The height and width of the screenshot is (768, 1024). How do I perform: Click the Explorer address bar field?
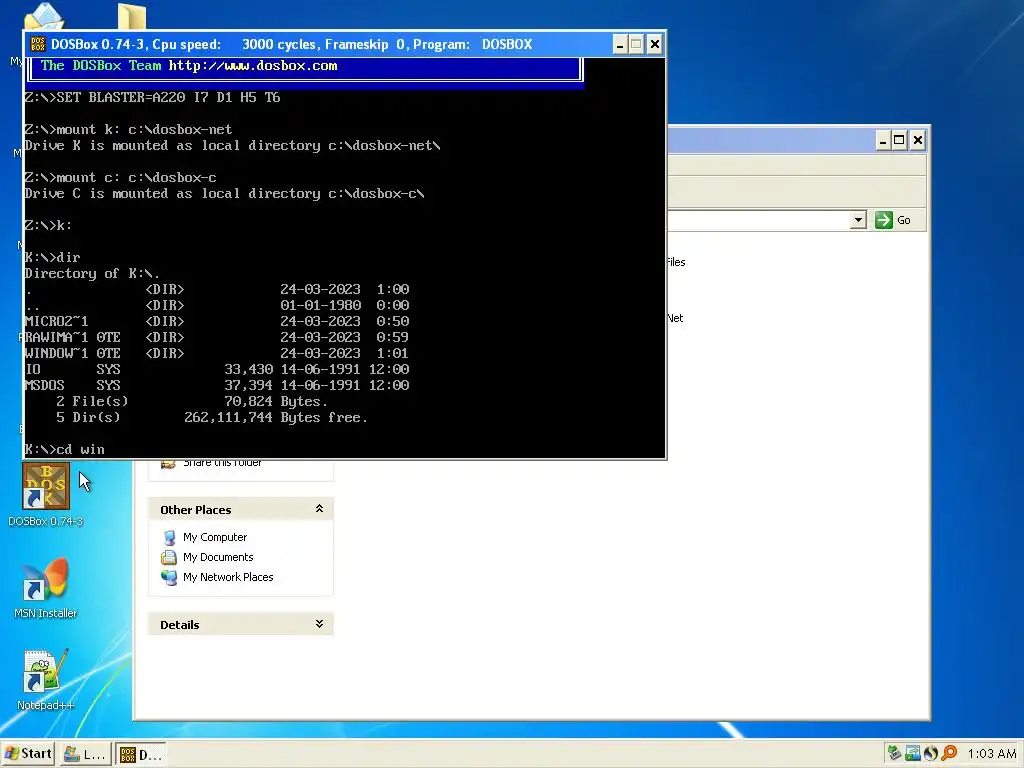pos(758,220)
